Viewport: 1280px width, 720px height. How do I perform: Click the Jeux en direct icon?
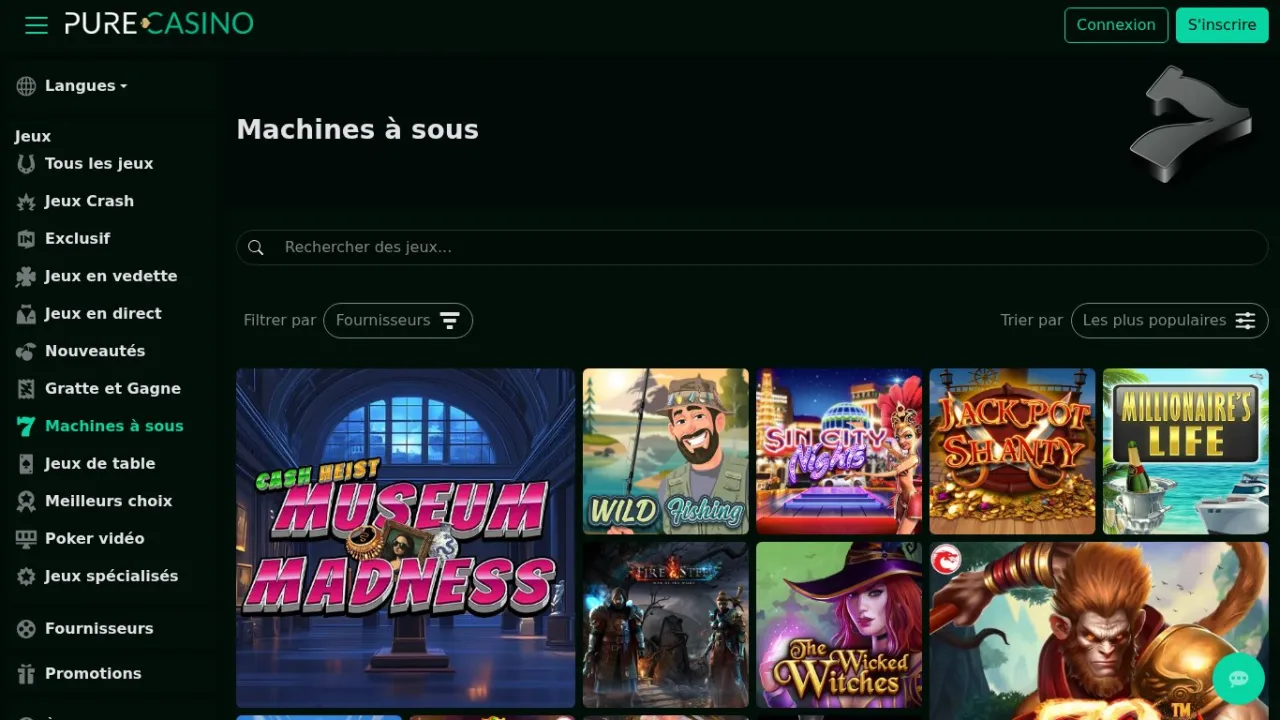[x=26, y=314]
